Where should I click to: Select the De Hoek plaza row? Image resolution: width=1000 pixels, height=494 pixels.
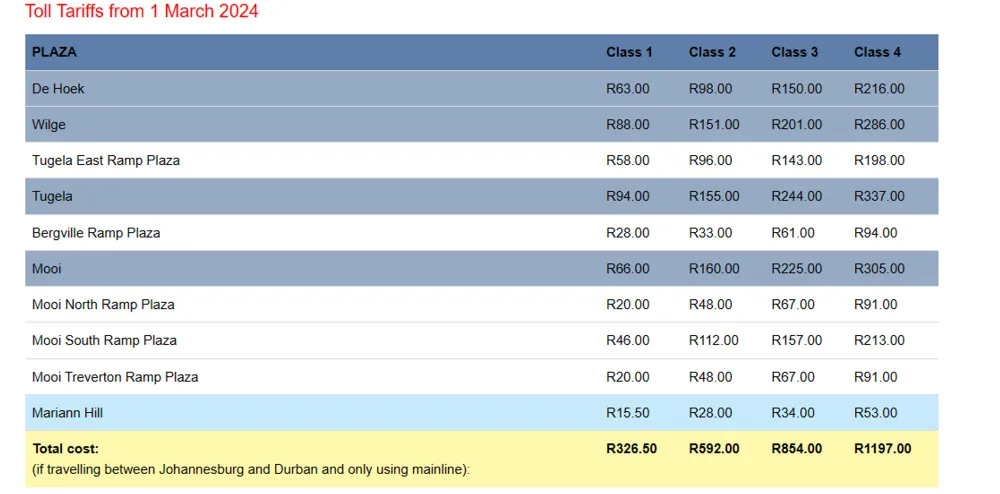point(482,89)
